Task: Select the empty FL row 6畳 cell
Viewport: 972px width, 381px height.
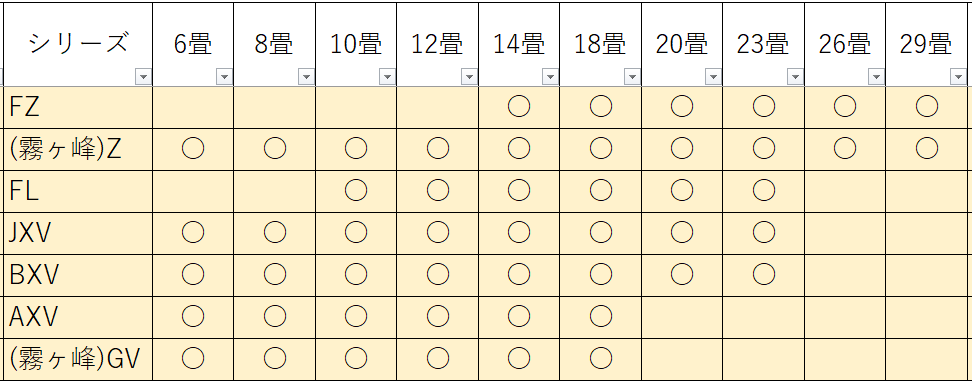Action: coord(193,191)
